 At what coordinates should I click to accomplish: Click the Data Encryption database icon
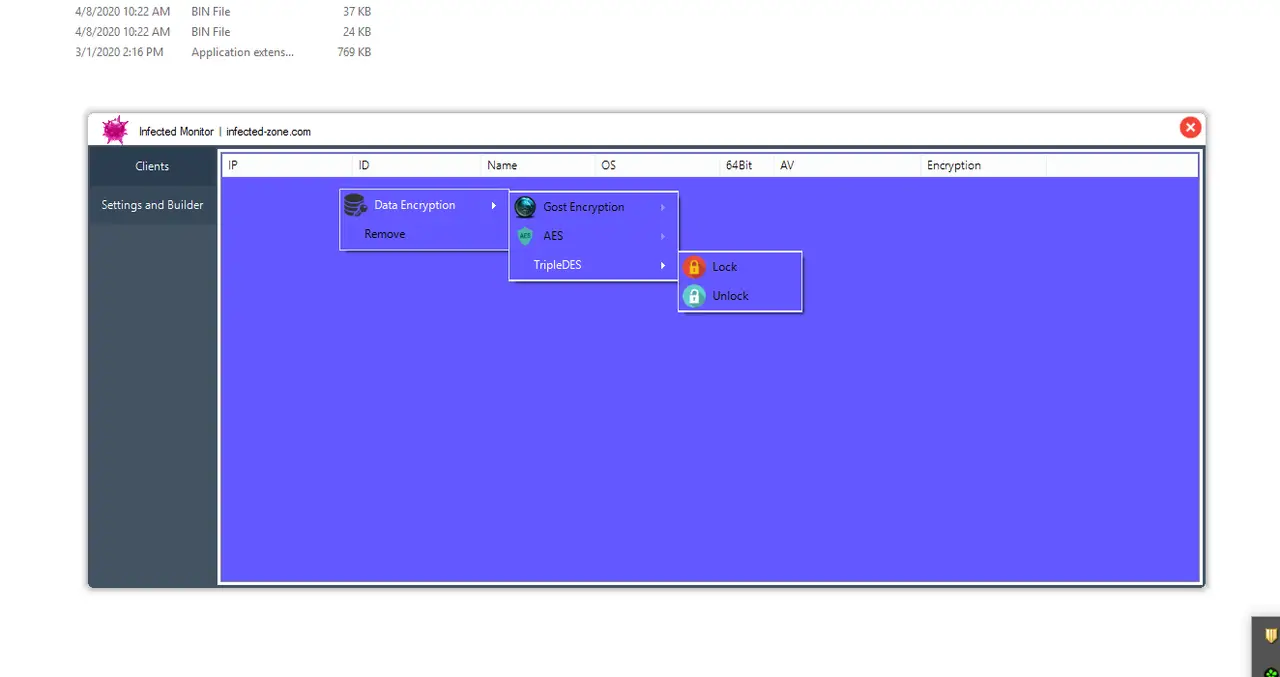[x=355, y=205]
